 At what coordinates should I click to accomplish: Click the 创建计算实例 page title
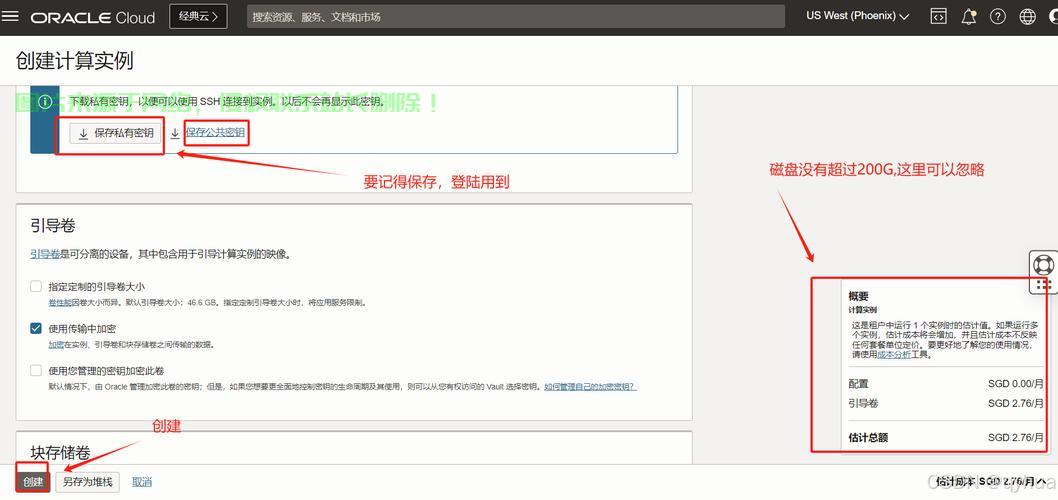74,61
